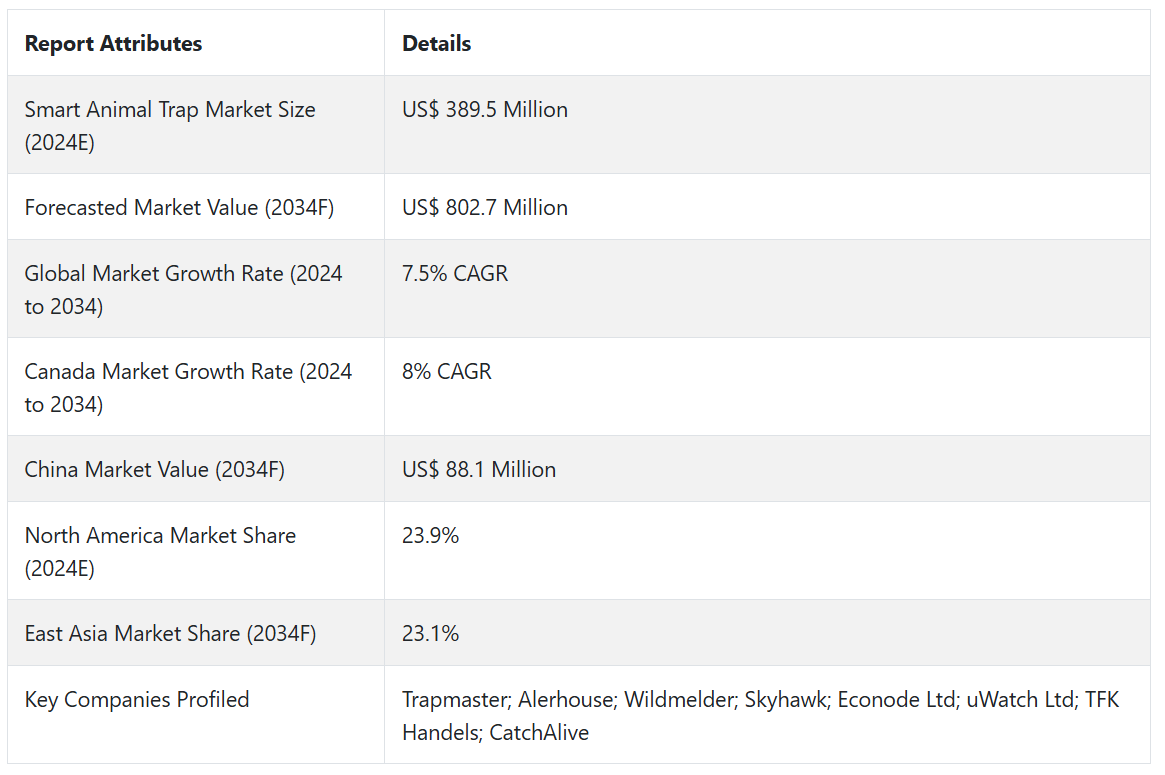Viewport: 1165px width, 775px height.
Task: Click the US$ 88.1 Million value
Action: tap(479, 470)
